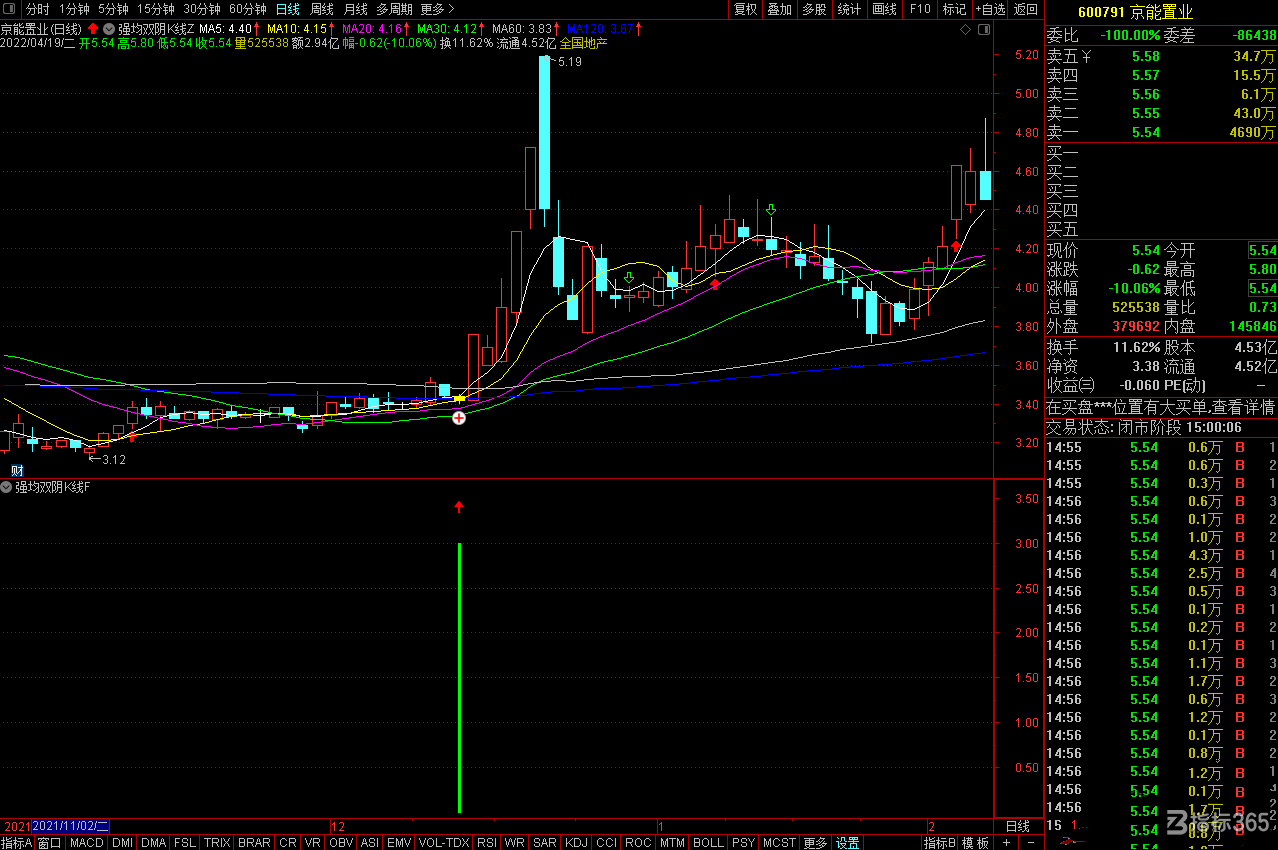Click the 叠加 button
The image size is (1278, 850).
point(779,9)
